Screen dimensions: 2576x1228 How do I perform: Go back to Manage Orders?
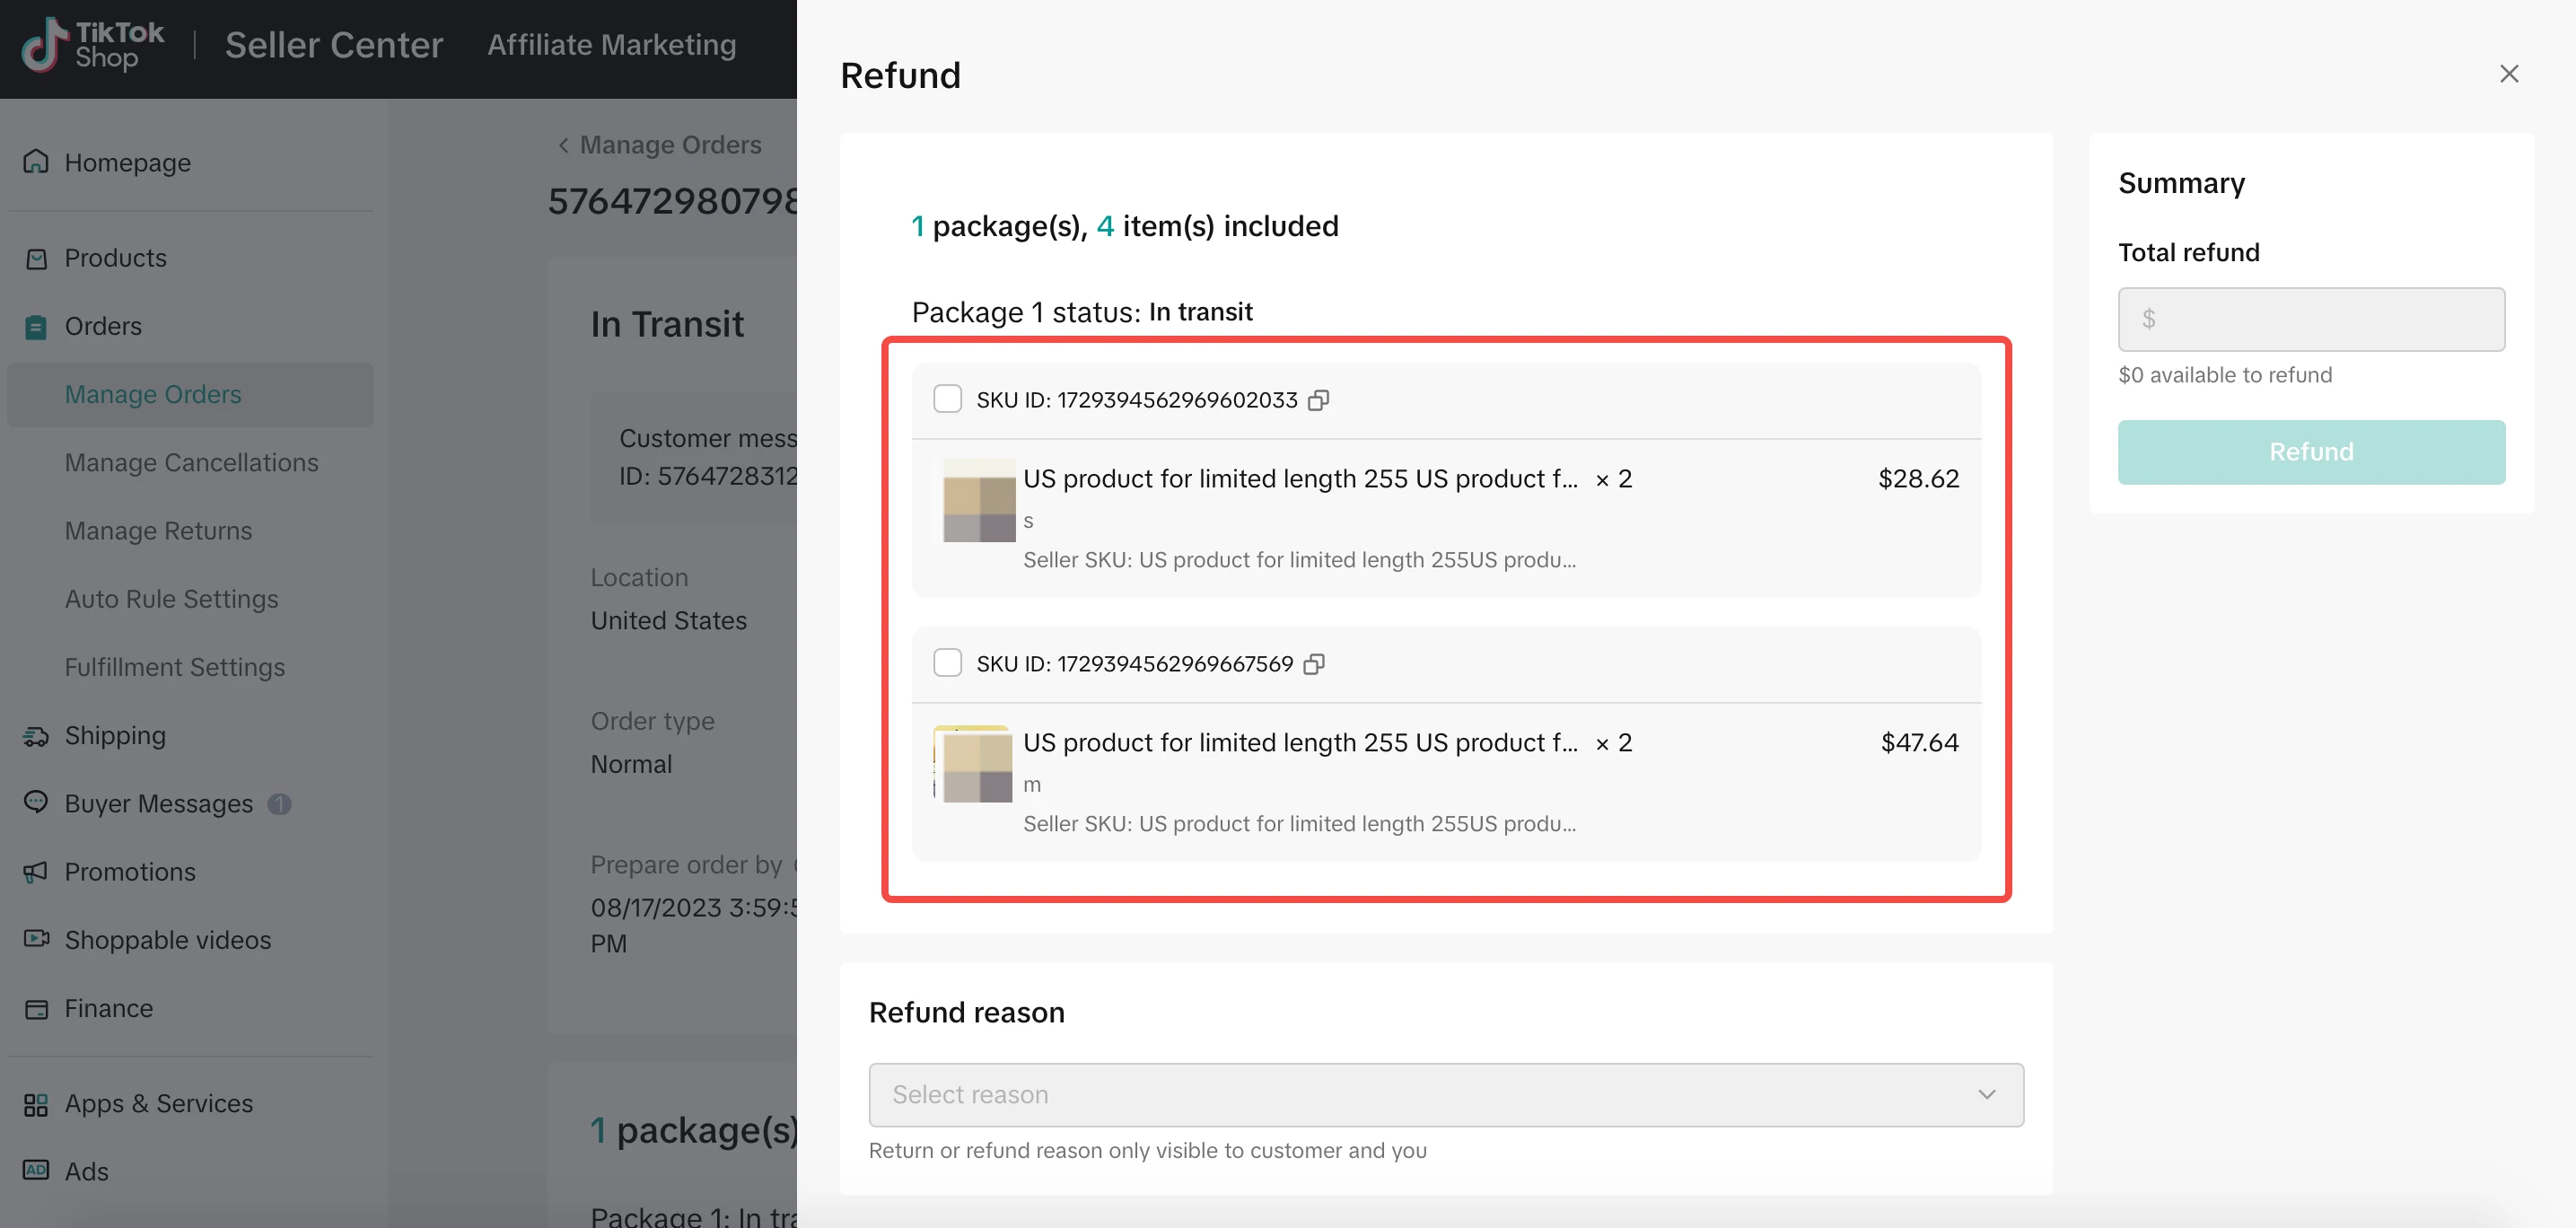[x=660, y=145]
